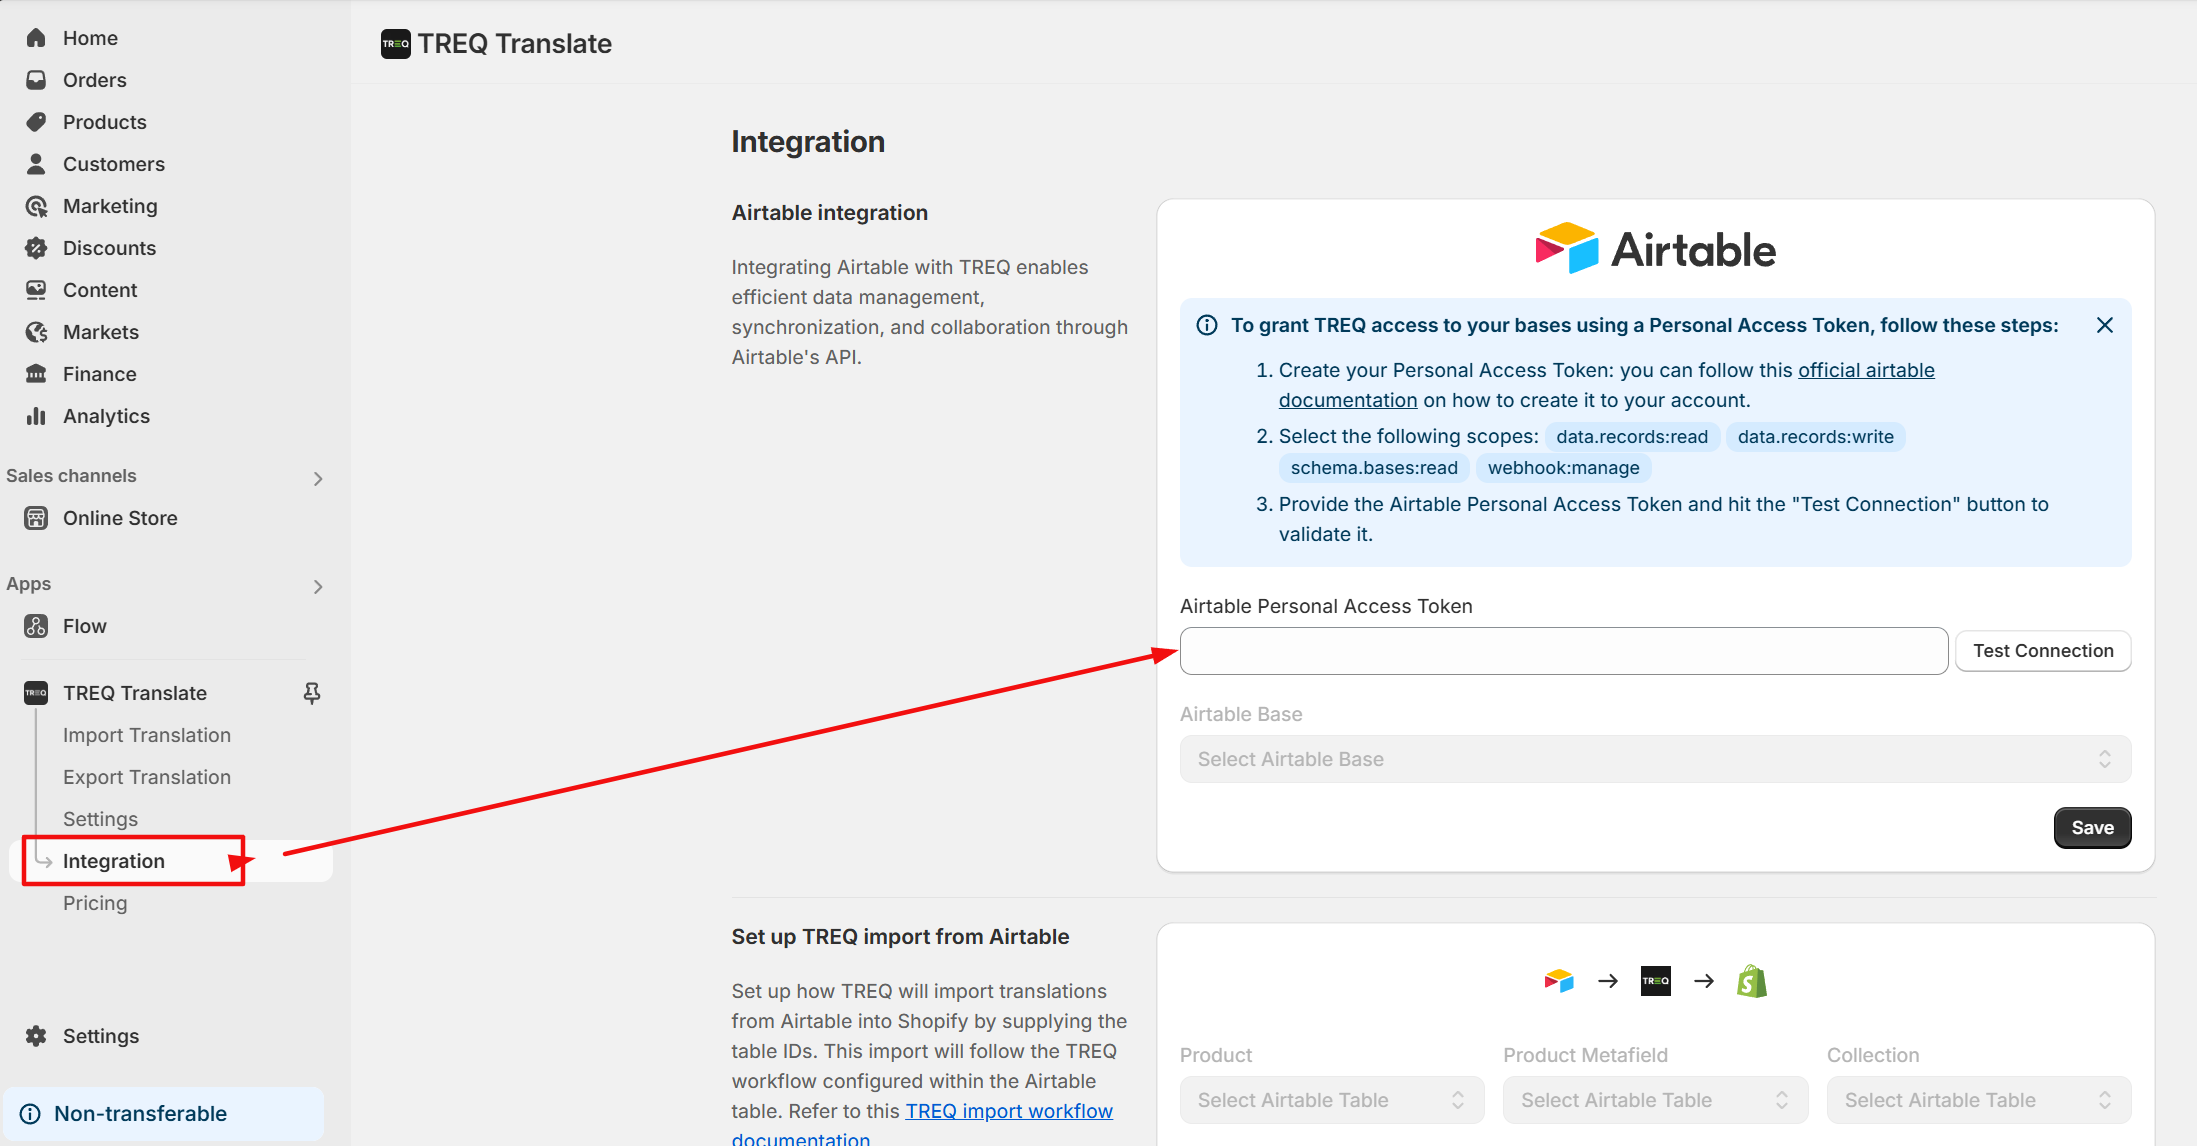Click the small Airtable icon in import flow

(x=1559, y=981)
